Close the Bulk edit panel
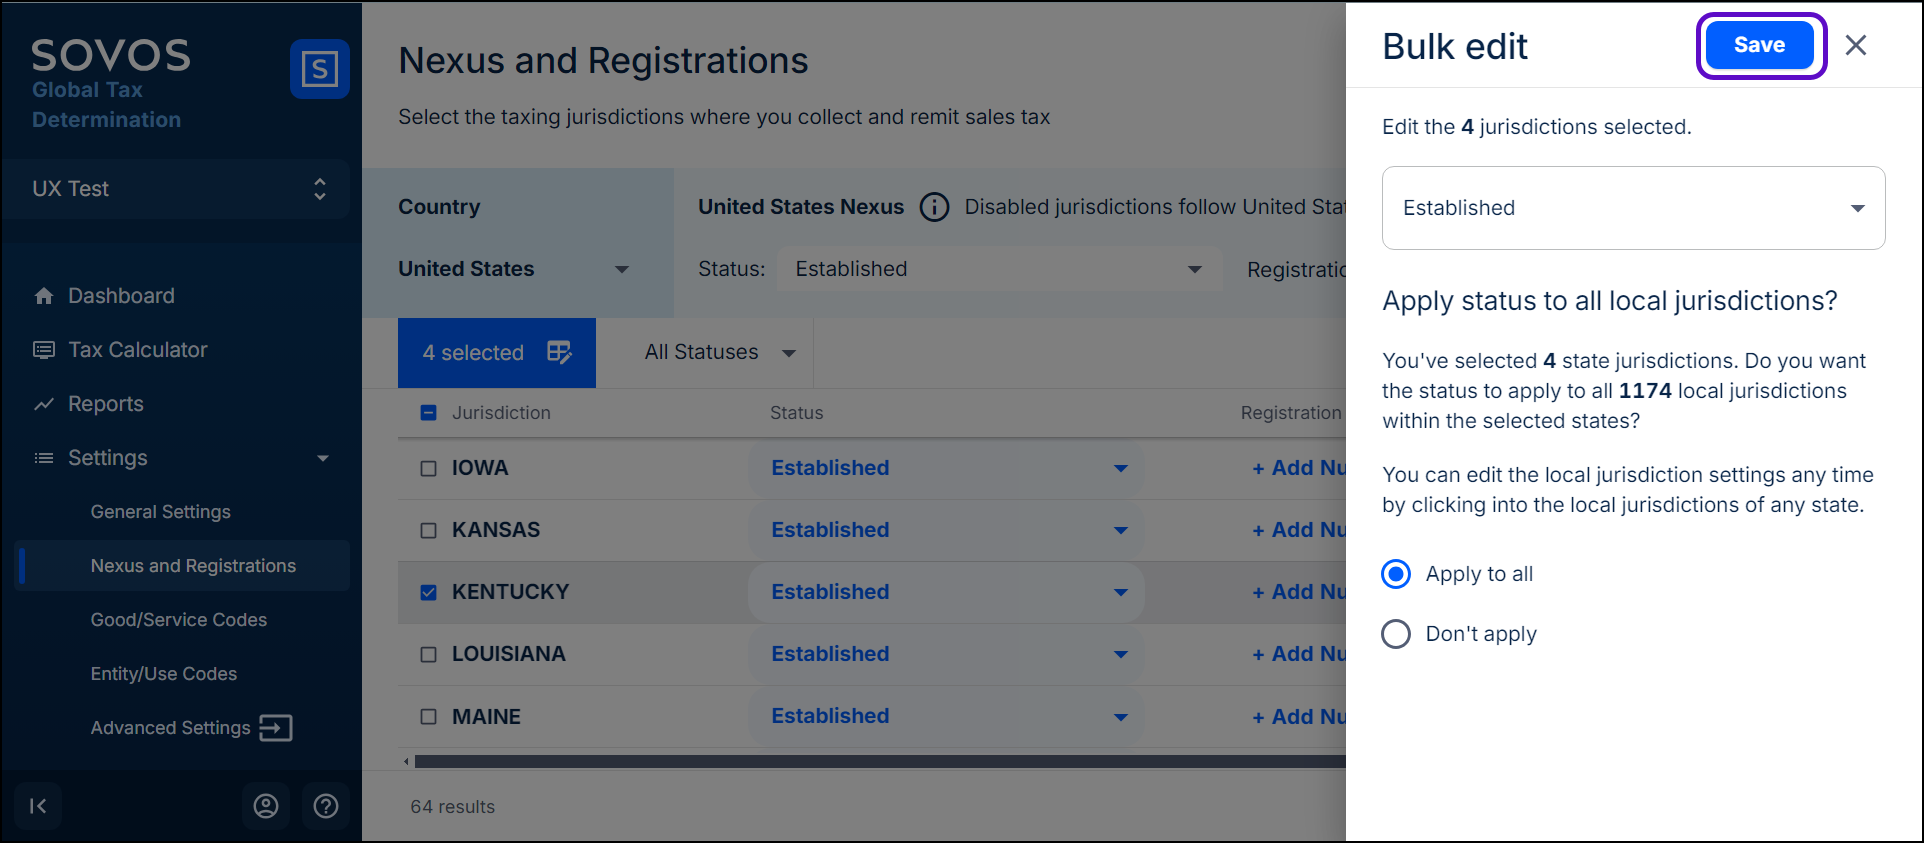This screenshot has width=1924, height=843. (x=1856, y=45)
